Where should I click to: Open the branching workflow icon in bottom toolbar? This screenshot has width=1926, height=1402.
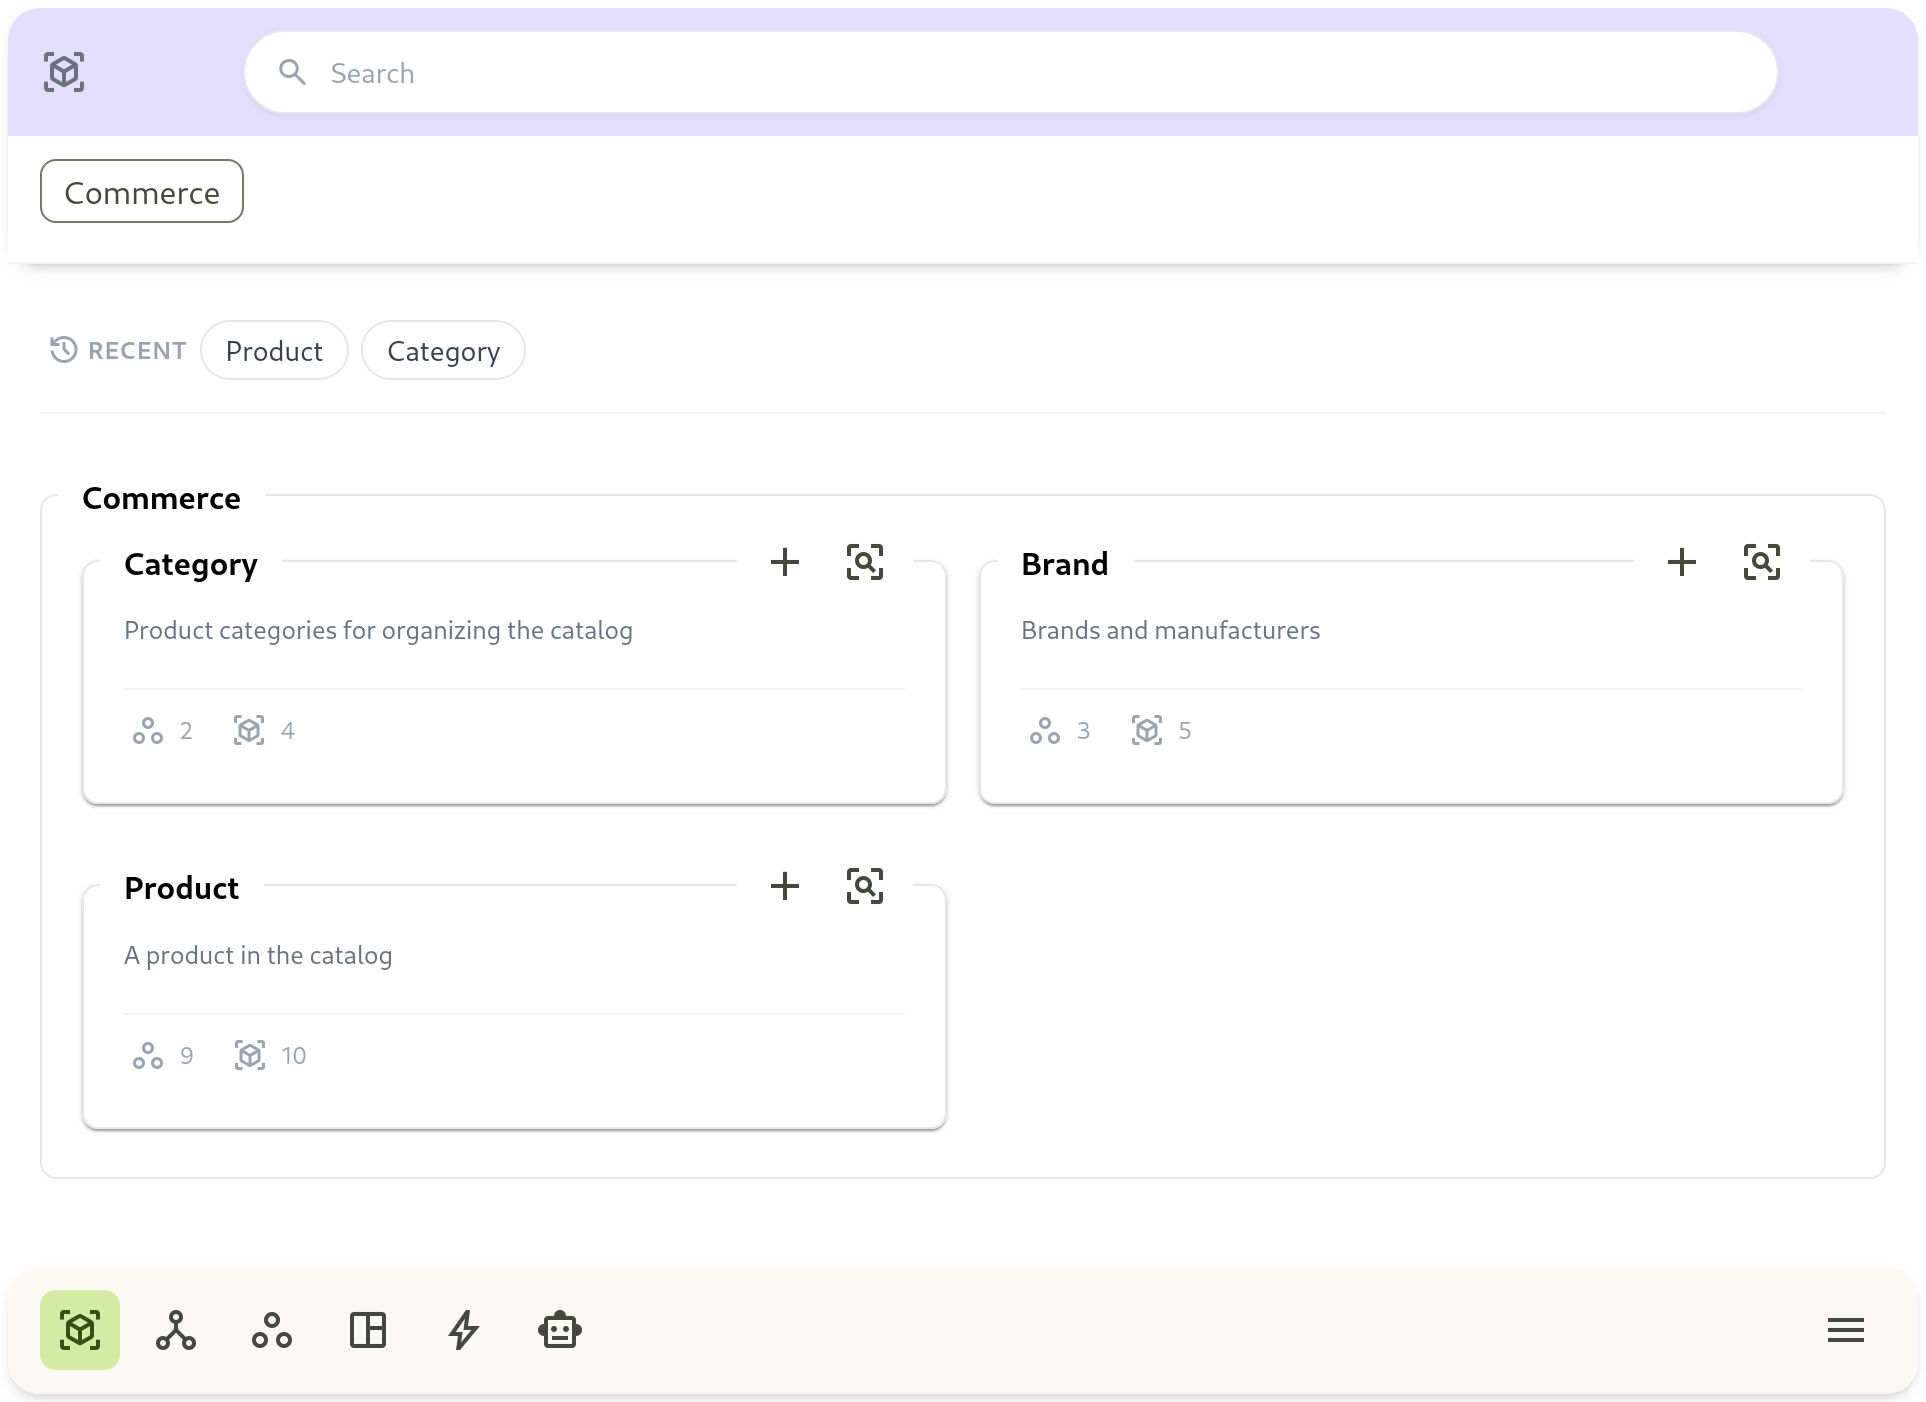pos(176,1330)
